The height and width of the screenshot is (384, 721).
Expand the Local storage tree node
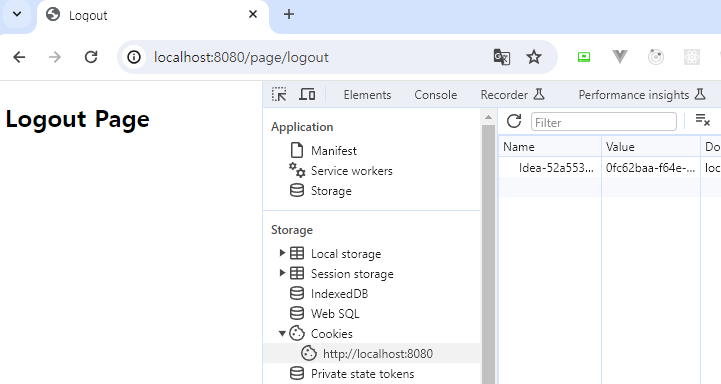point(282,253)
